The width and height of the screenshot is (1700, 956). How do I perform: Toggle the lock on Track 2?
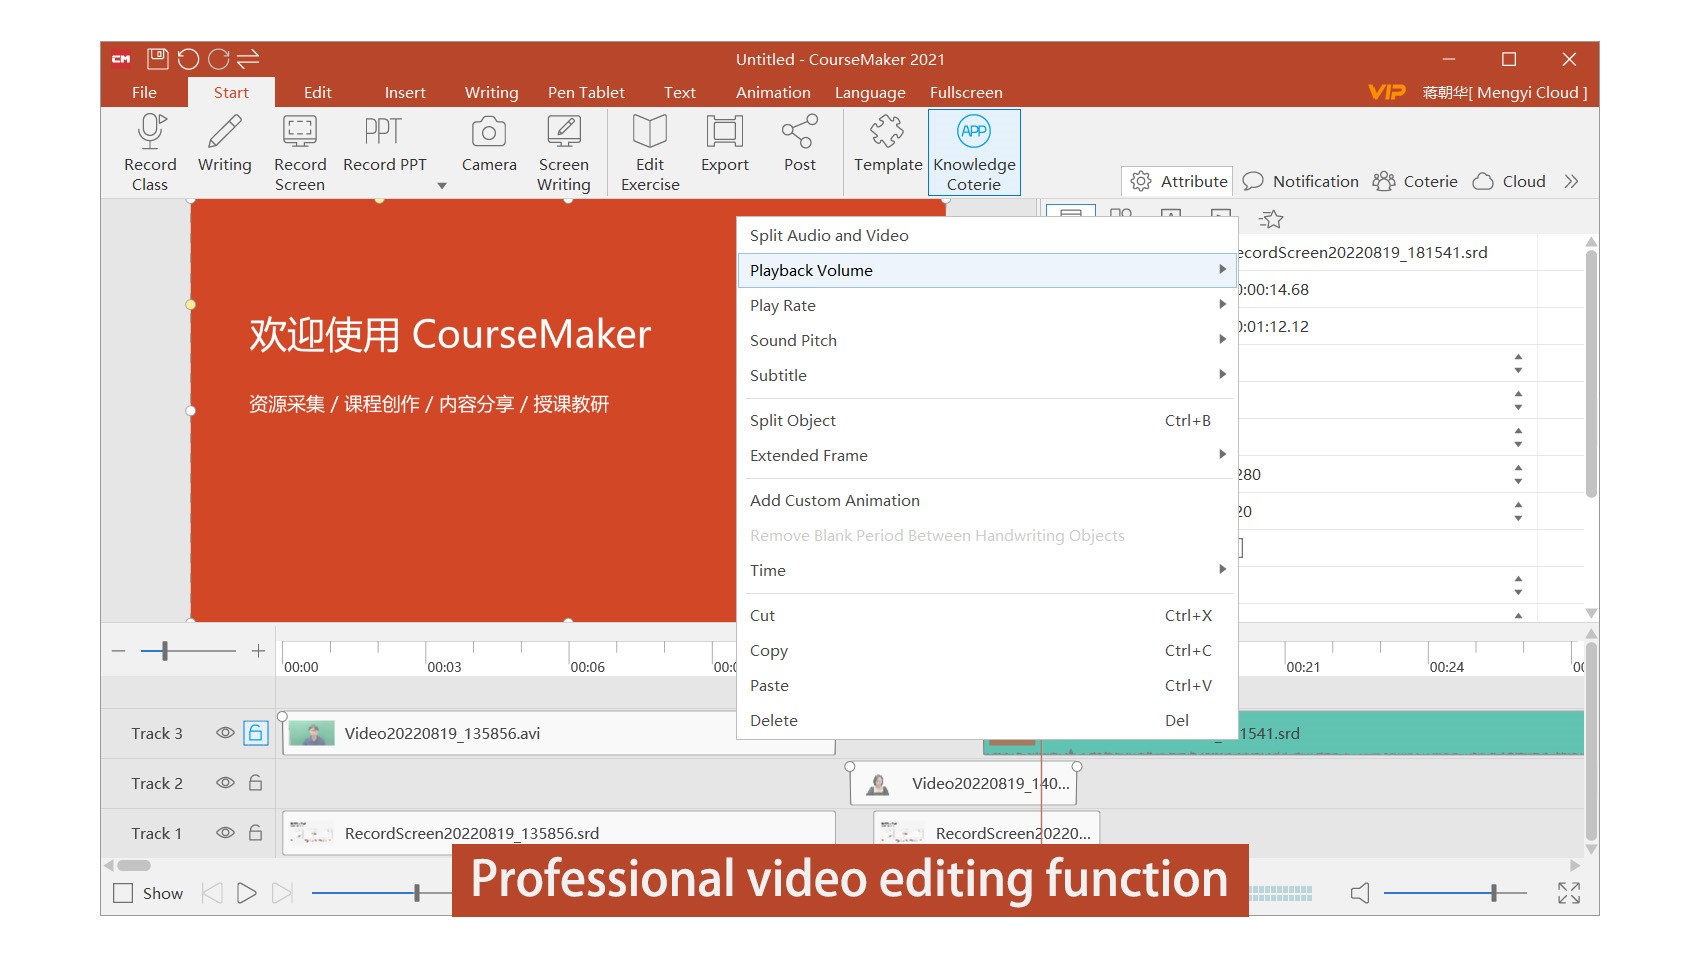coord(256,783)
